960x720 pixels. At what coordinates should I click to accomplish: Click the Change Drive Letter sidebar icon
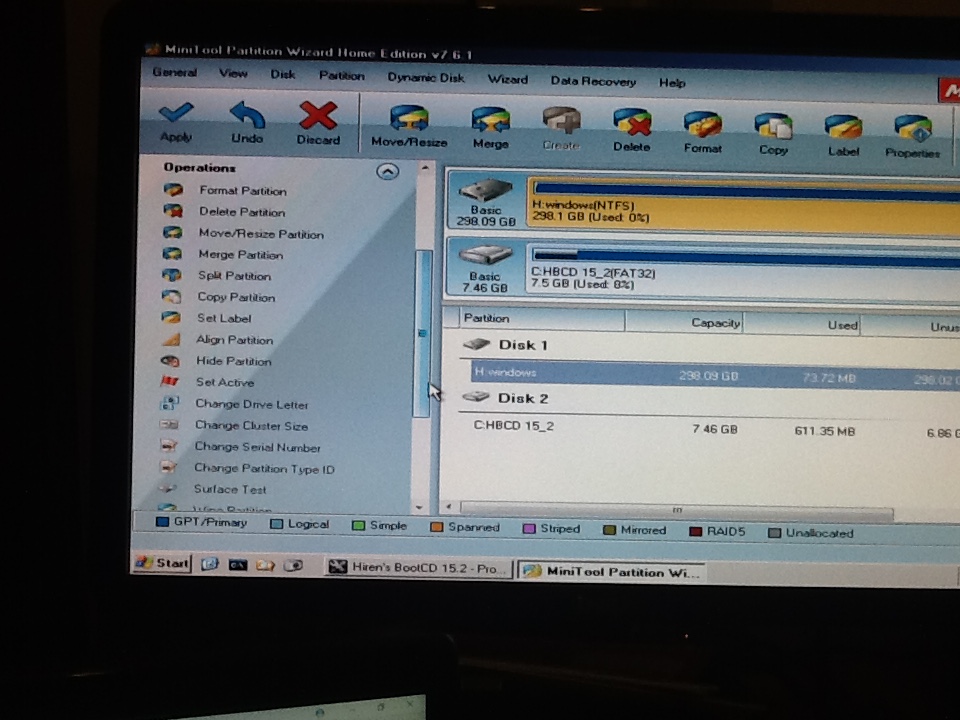[x=170, y=403]
